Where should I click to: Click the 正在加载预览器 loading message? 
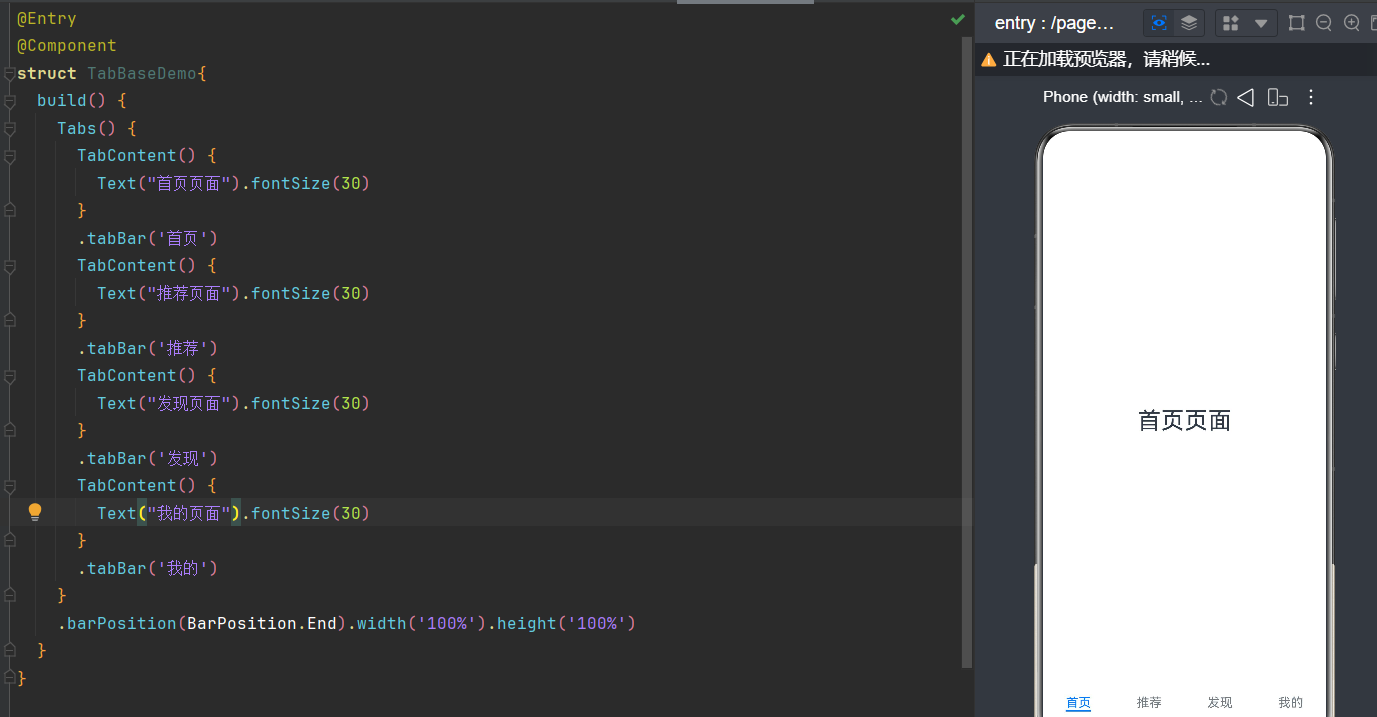coord(1107,60)
